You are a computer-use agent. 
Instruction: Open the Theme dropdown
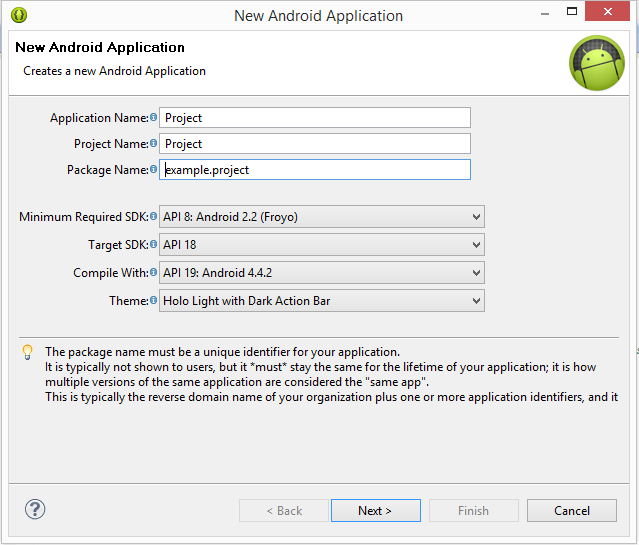point(322,301)
